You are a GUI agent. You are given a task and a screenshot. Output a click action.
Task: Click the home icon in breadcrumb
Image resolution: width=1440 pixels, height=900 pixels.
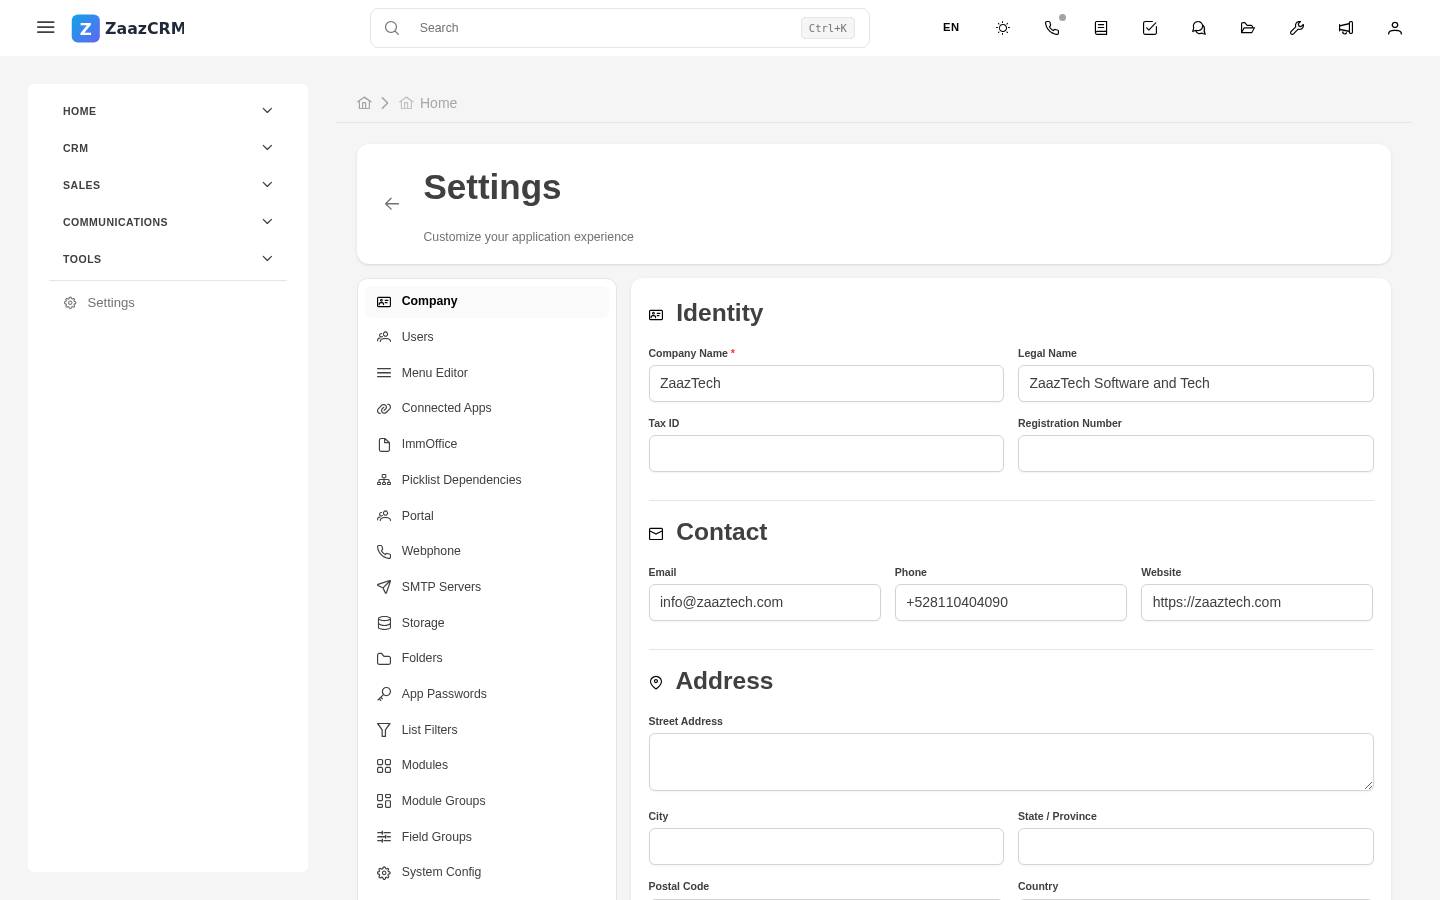(364, 103)
